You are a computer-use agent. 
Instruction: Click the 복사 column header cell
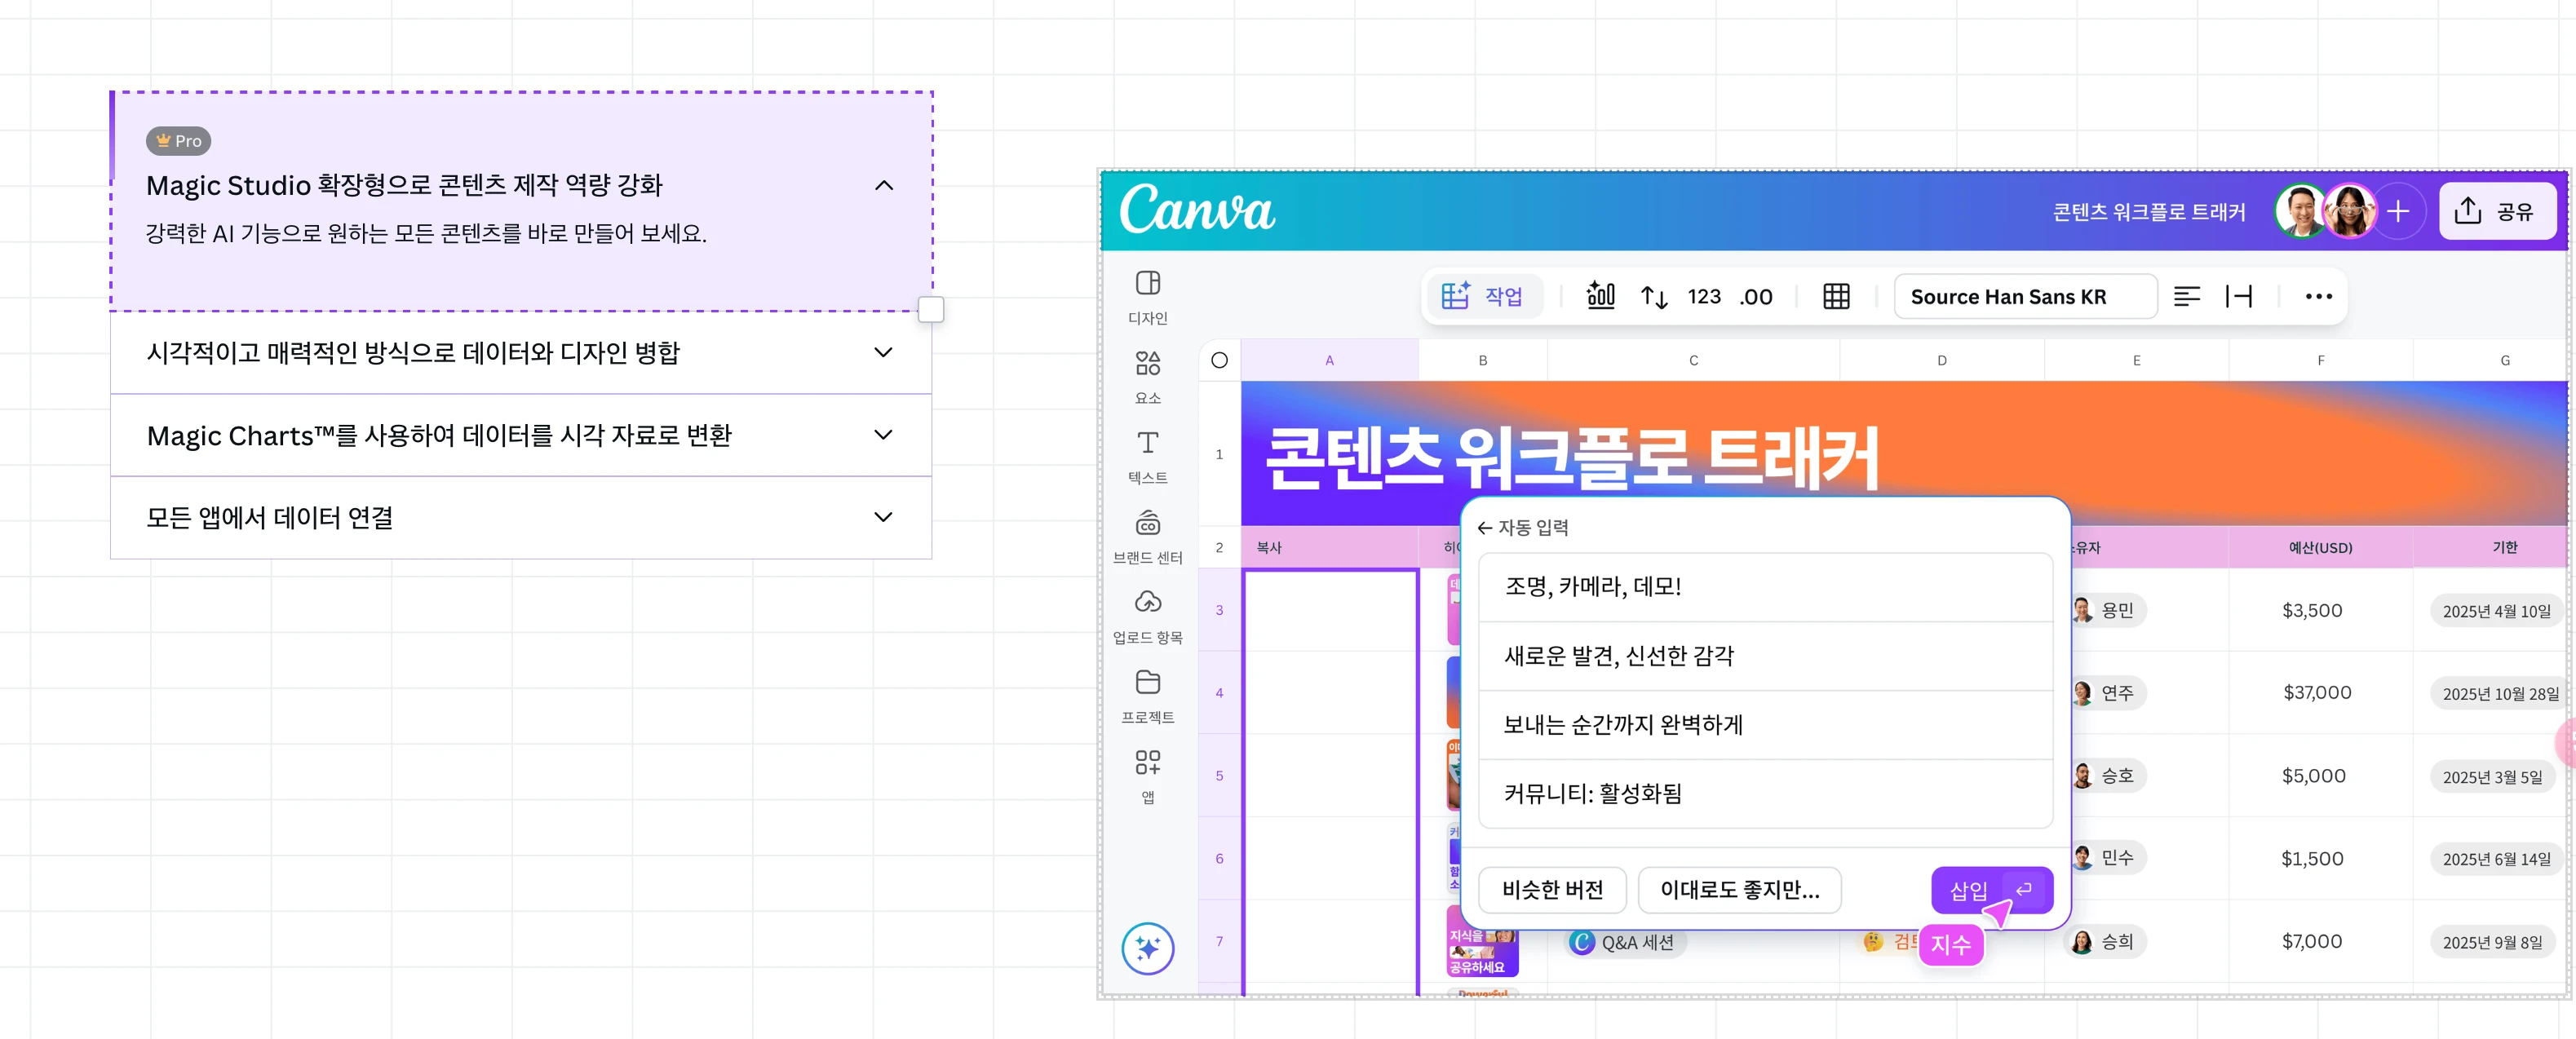[x=1329, y=548]
